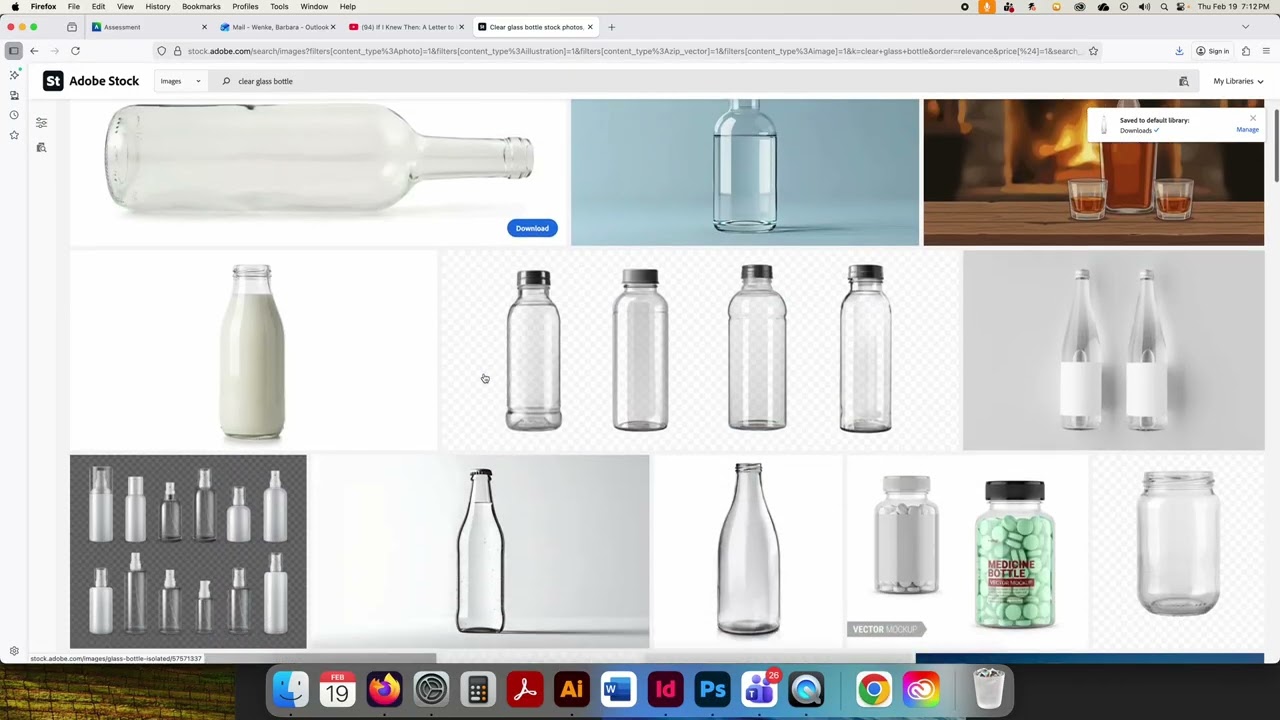Open Creative Cloud from the Dock
This screenshot has width=1280, height=720.
tap(920, 689)
